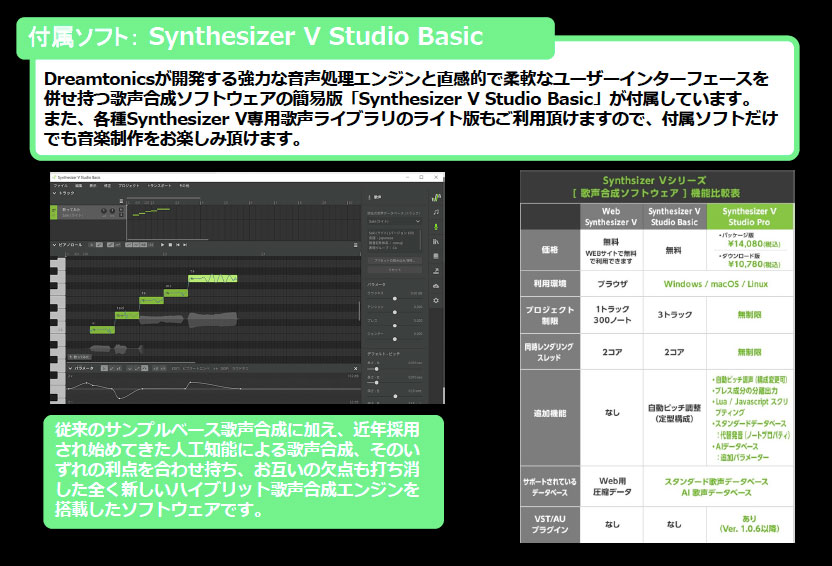Screen dimensions: 832x566
Task: Click the リセット button in voice panel
Action: pos(394,269)
